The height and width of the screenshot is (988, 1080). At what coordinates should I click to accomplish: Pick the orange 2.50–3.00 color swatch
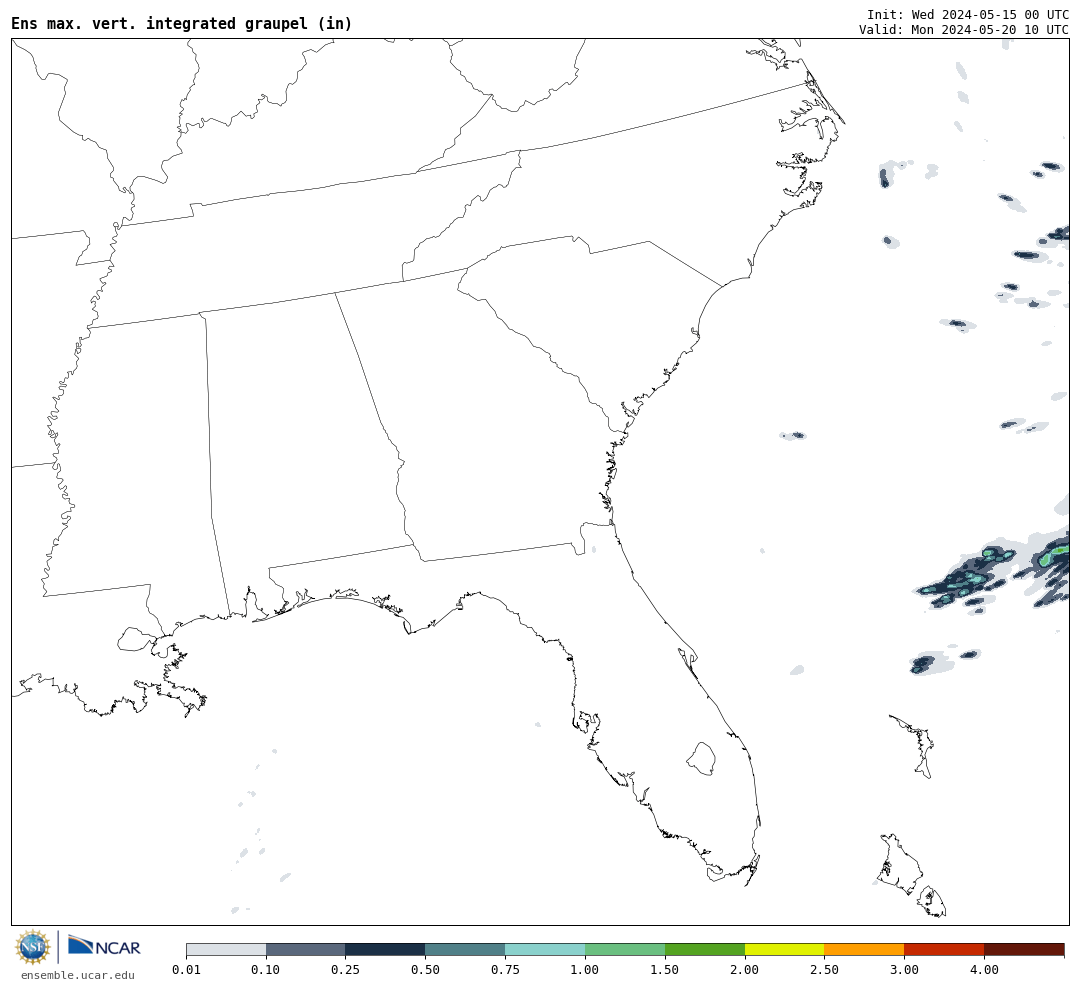(864, 950)
